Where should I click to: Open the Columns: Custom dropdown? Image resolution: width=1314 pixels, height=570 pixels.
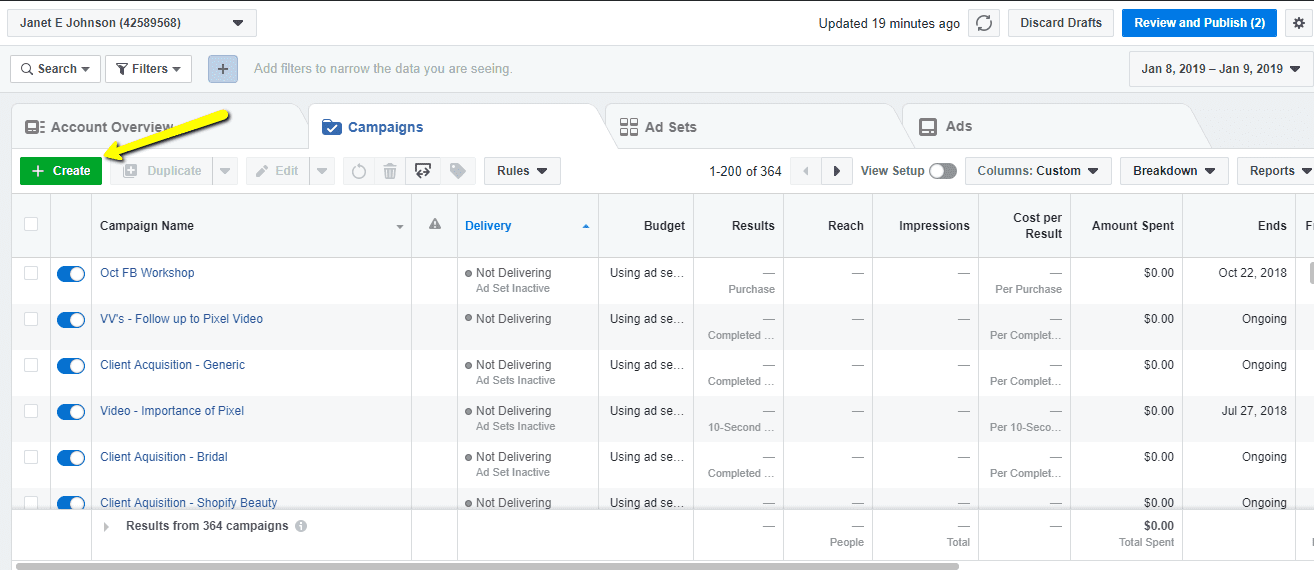pos(1038,171)
